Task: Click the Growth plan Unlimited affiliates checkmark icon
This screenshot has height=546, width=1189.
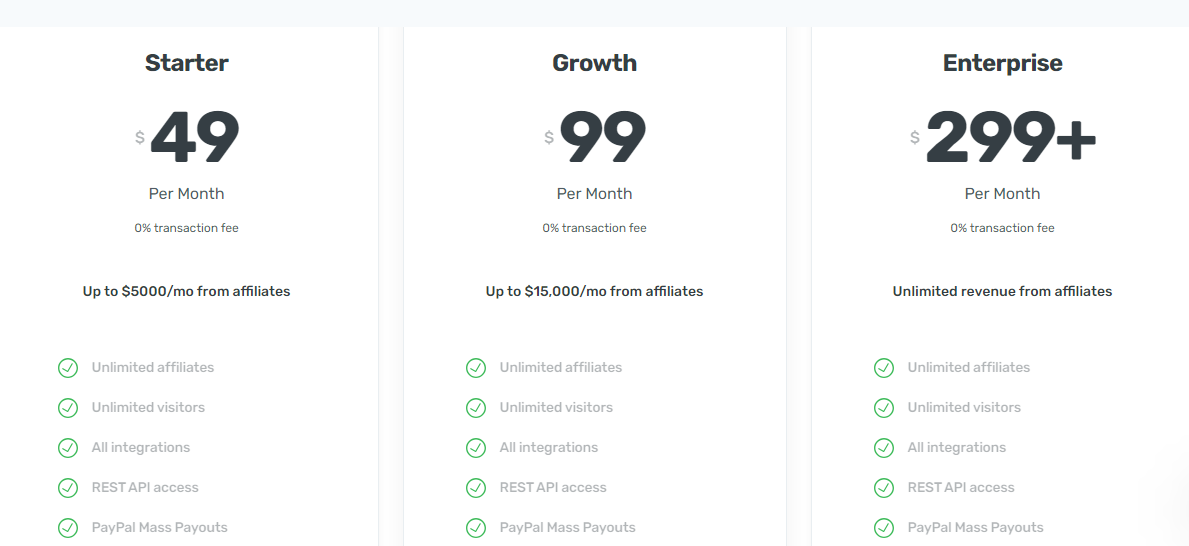Action: (476, 368)
